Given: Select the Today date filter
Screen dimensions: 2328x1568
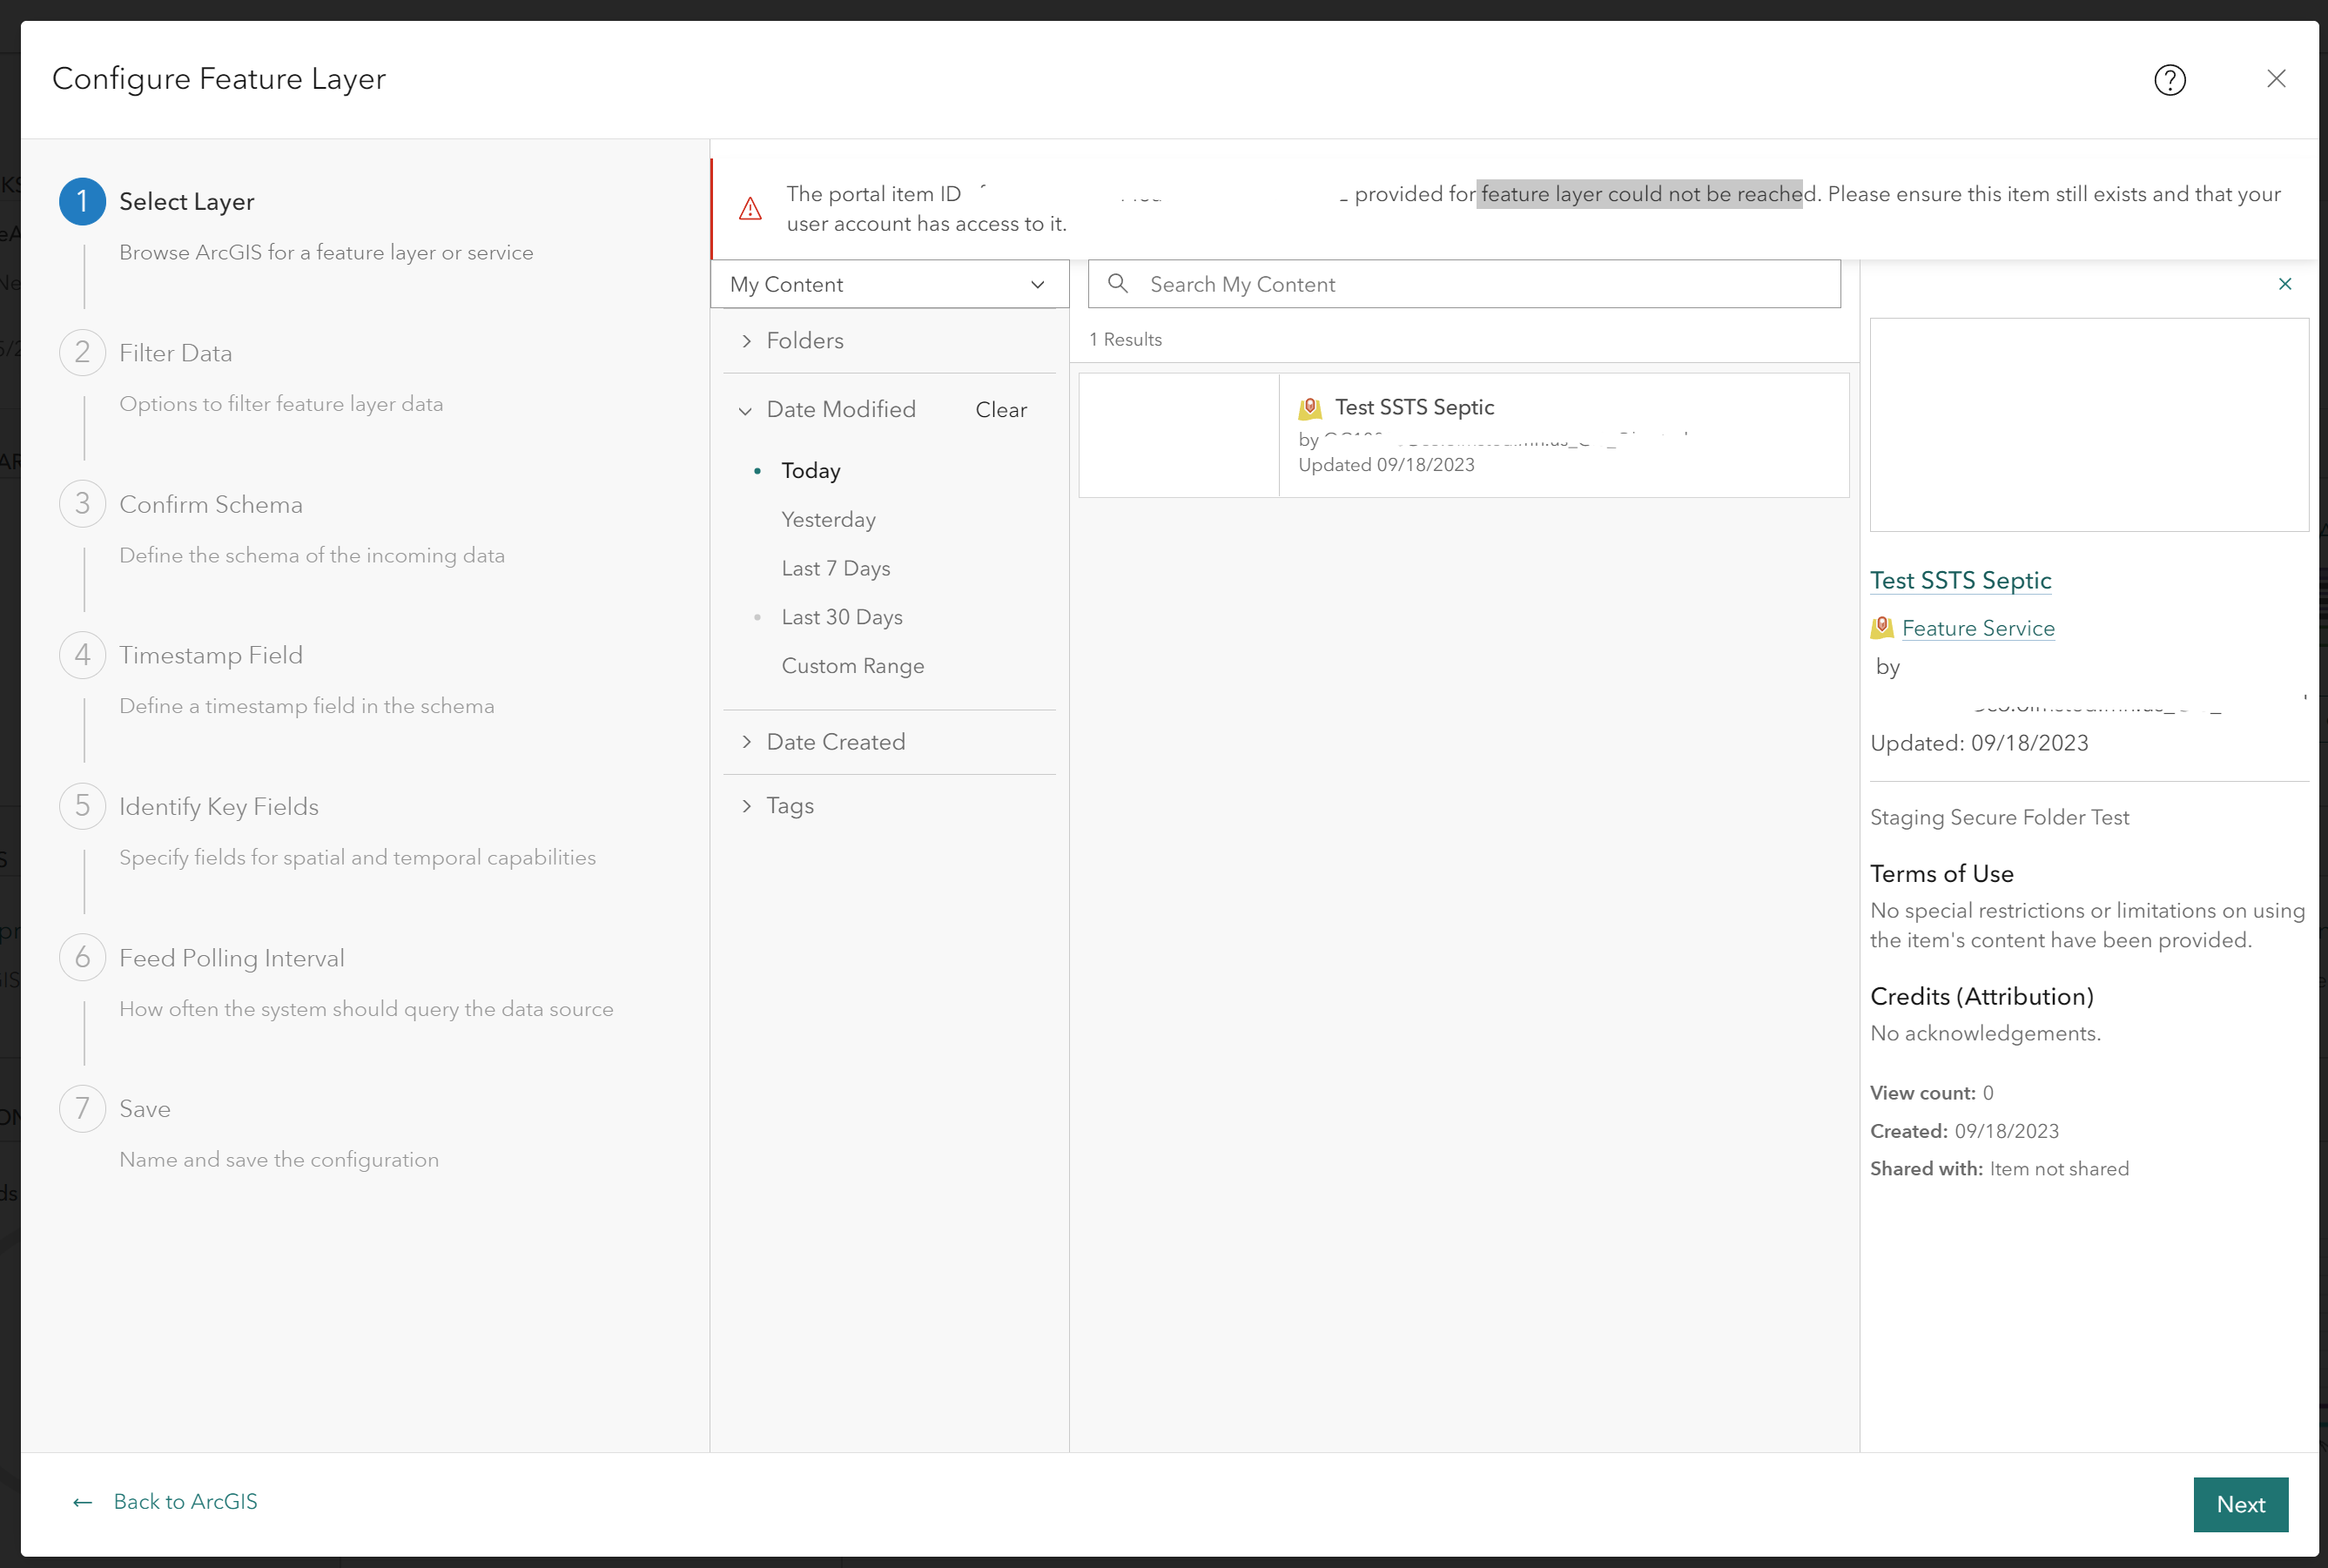Looking at the screenshot, I should tap(810, 471).
